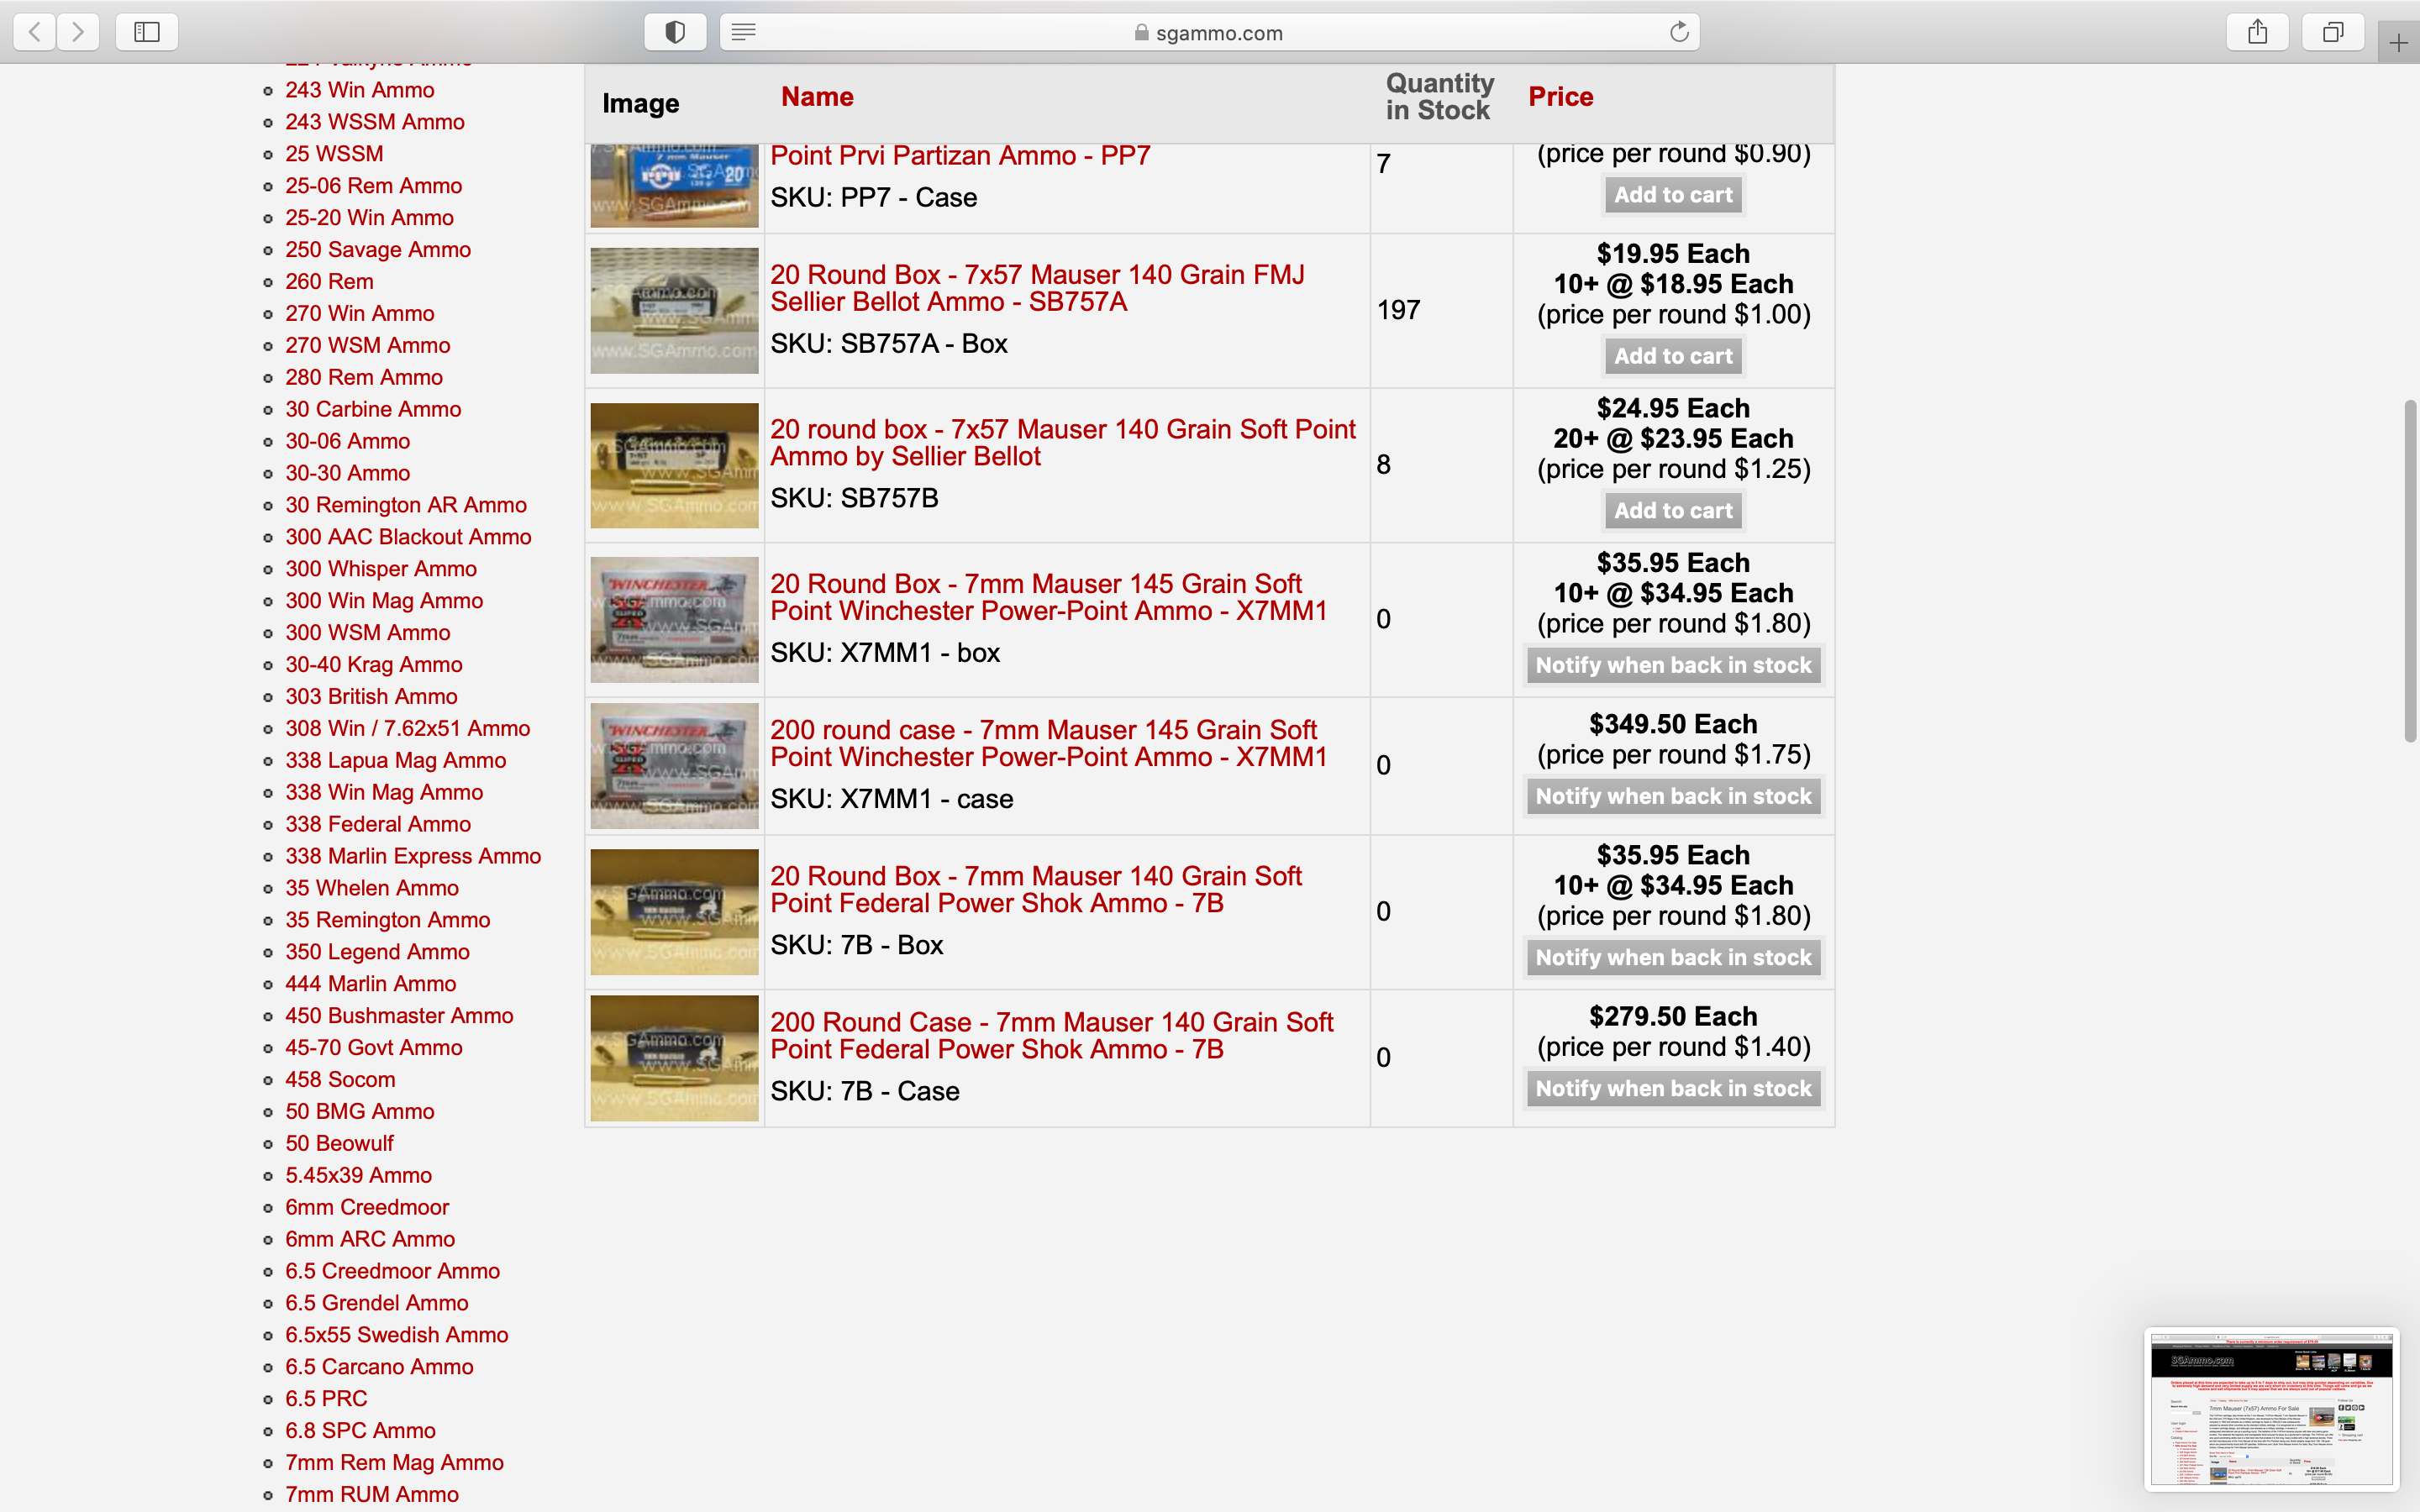
Task: Open 7mm Rem Mag Ammo category
Action: click(x=394, y=1463)
